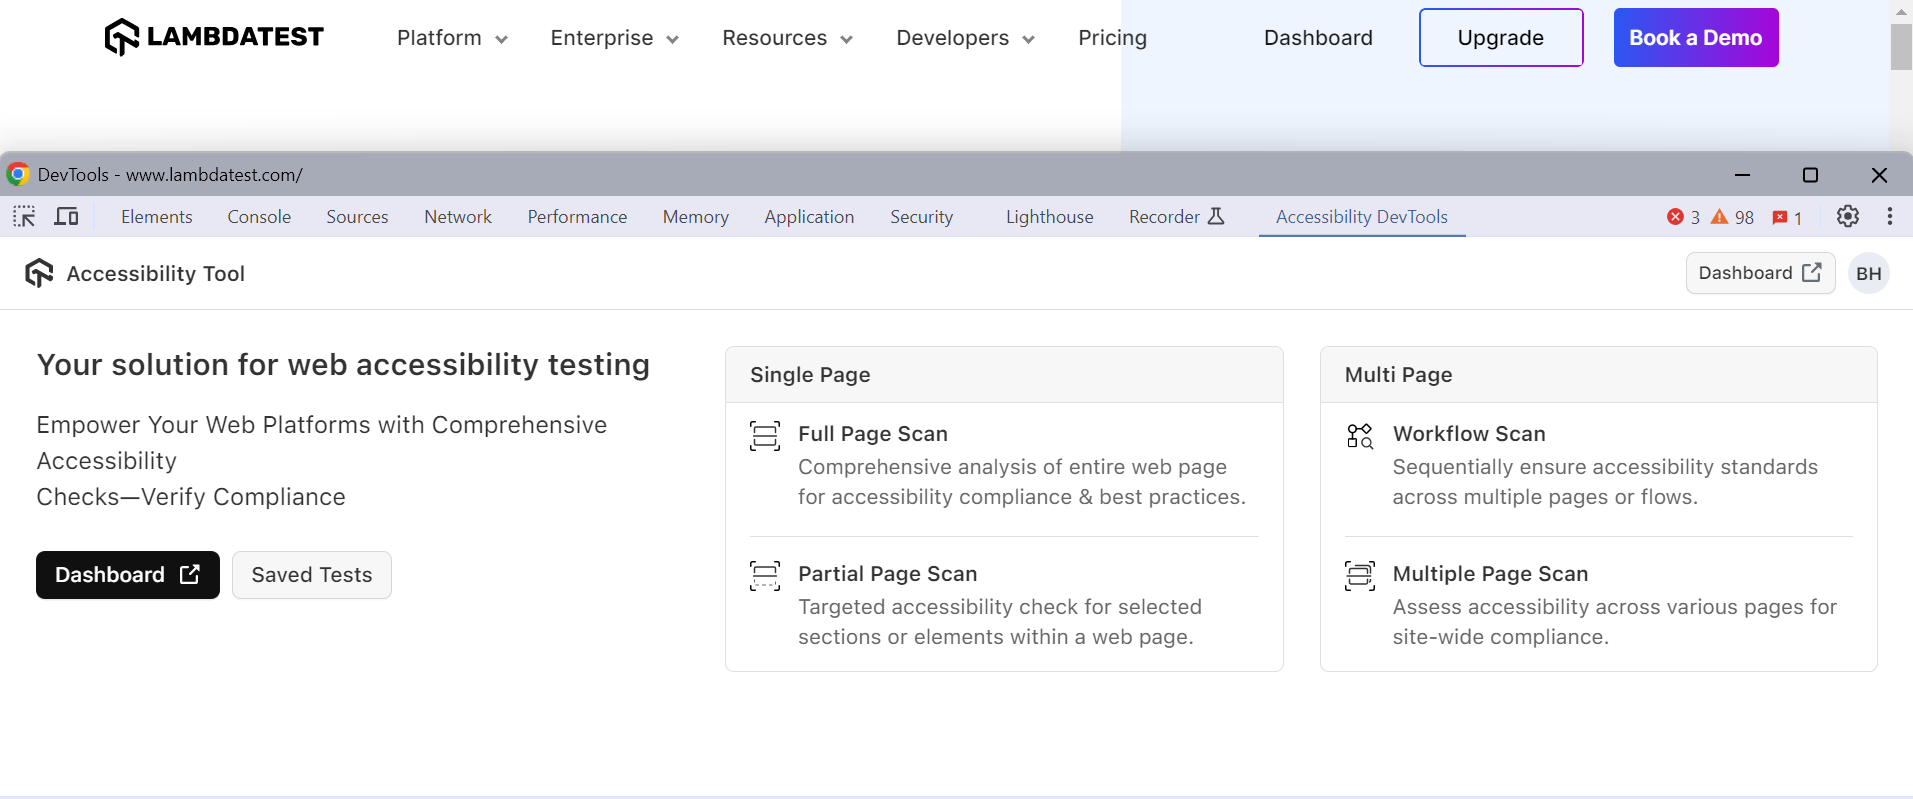This screenshot has width=1913, height=799.
Task: Open Saved Tests
Action: [x=312, y=575]
